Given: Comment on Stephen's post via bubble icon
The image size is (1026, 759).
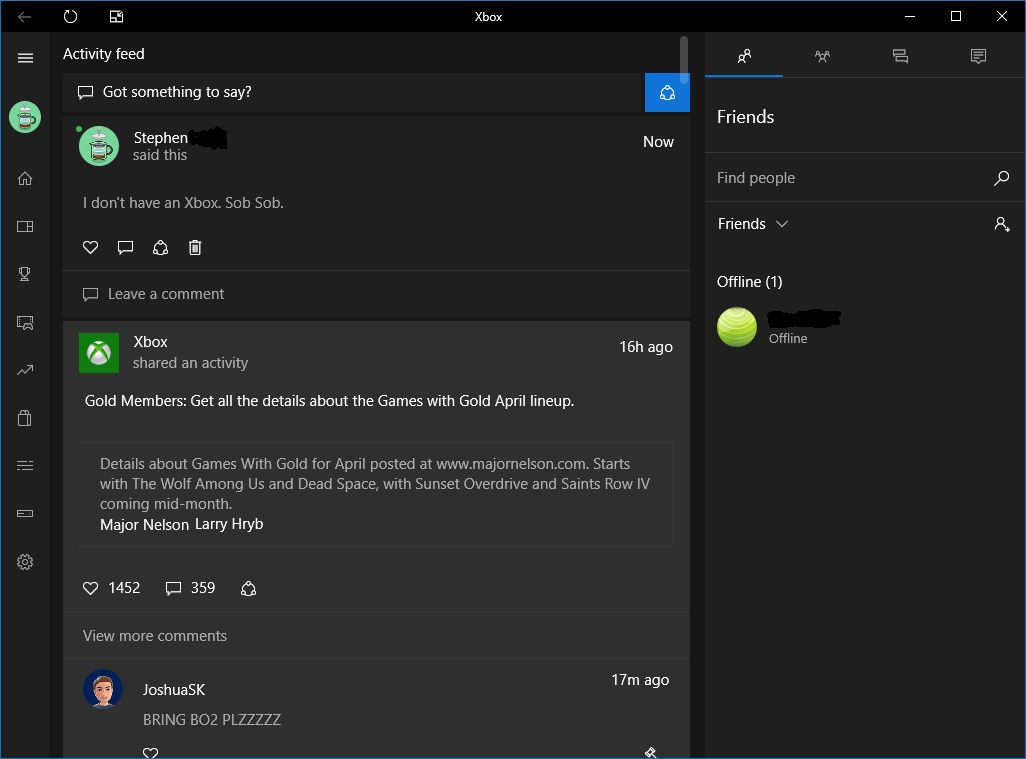Looking at the screenshot, I should (125, 247).
